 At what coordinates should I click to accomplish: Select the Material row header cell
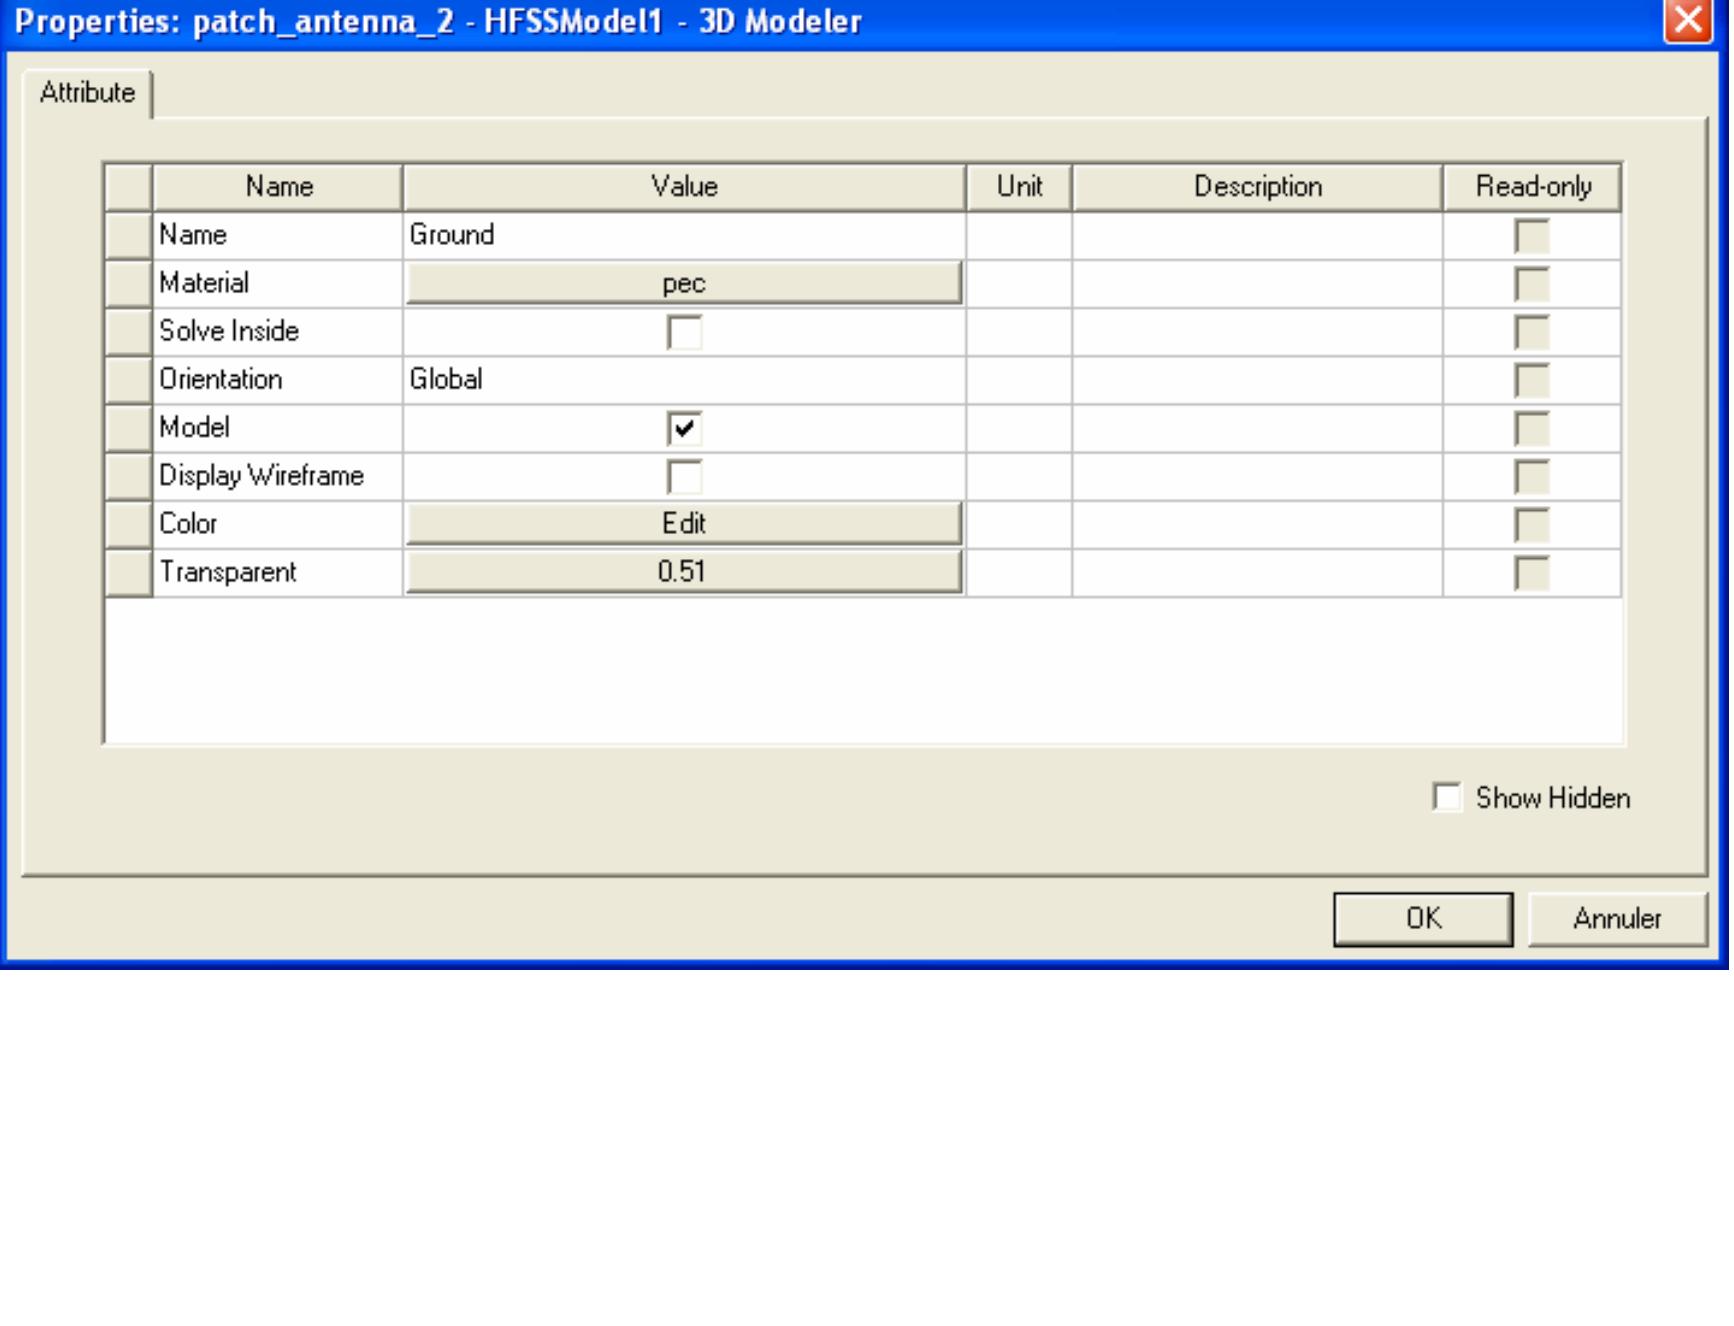[128, 283]
